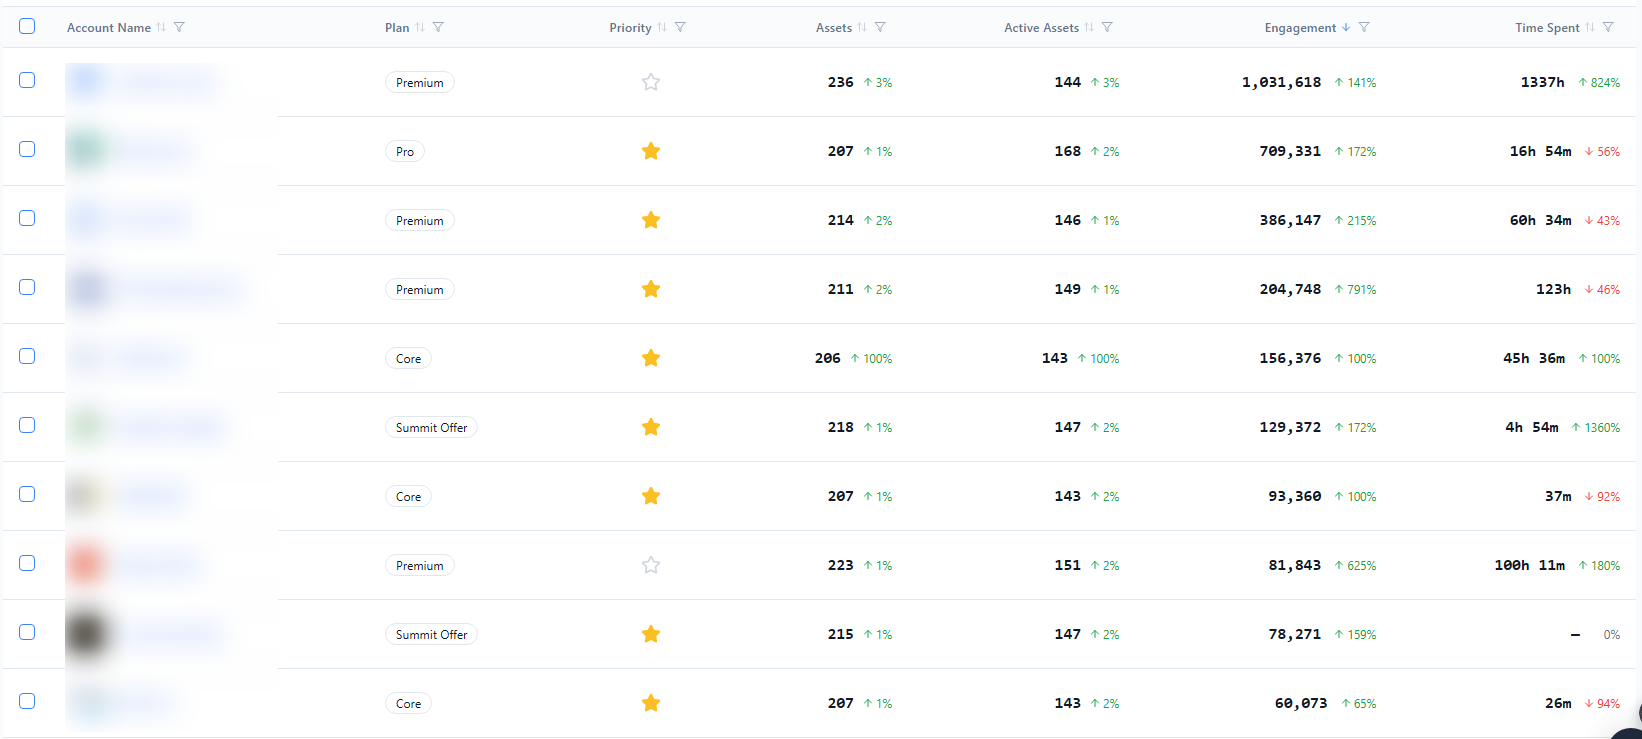The width and height of the screenshot is (1642, 739).
Task: Open the Time Spent column filter icon
Action: click(x=1608, y=27)
